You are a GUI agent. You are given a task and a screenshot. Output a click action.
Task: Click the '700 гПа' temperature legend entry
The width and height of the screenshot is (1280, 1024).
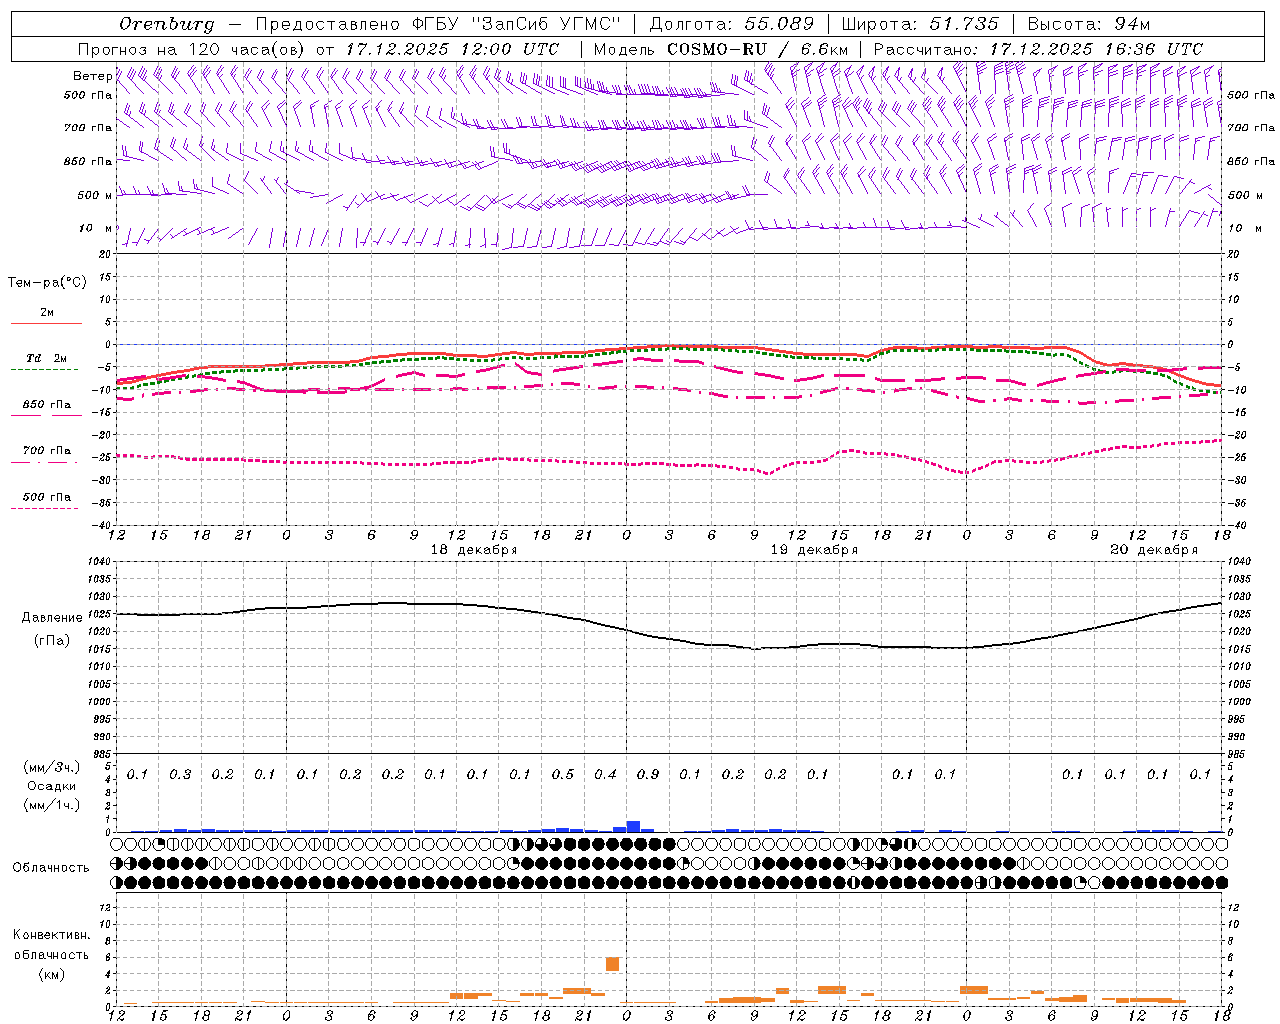46,451
